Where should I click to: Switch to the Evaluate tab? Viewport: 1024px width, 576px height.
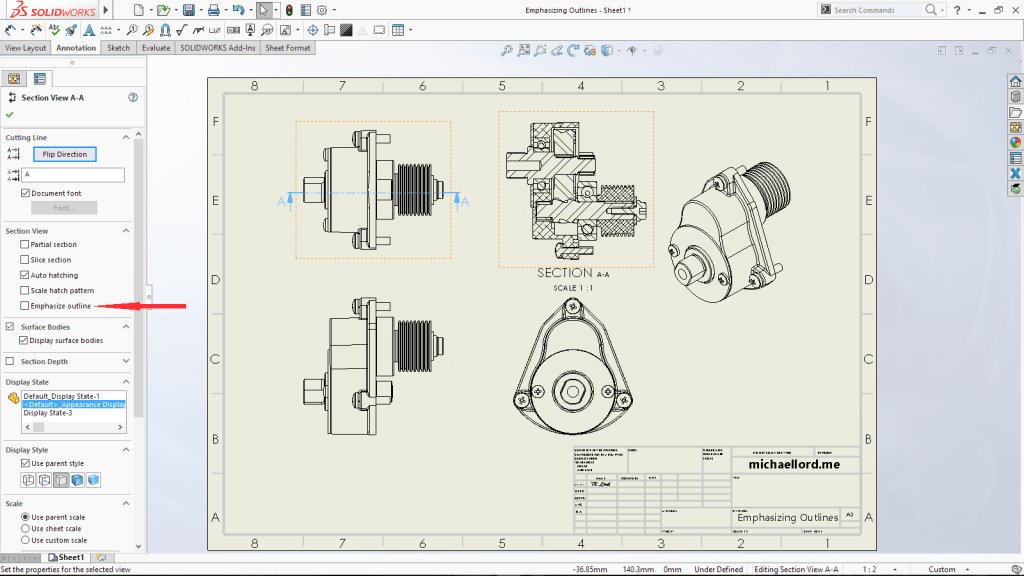tap(156, 48)
